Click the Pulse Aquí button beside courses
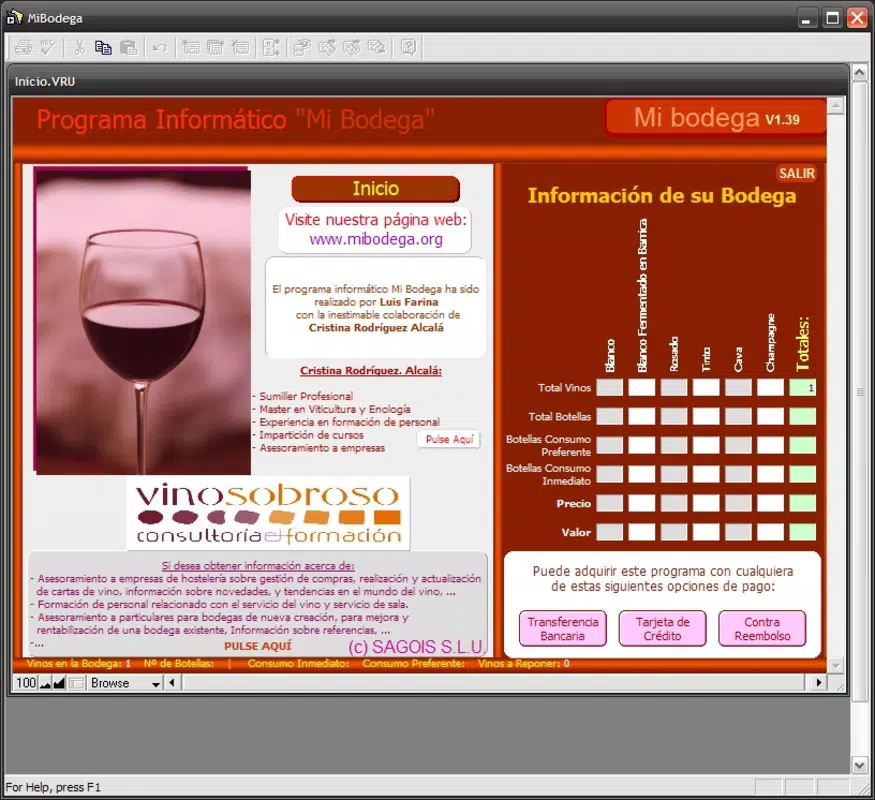Screen dimensions: 875x800 [x=449, y=440]
